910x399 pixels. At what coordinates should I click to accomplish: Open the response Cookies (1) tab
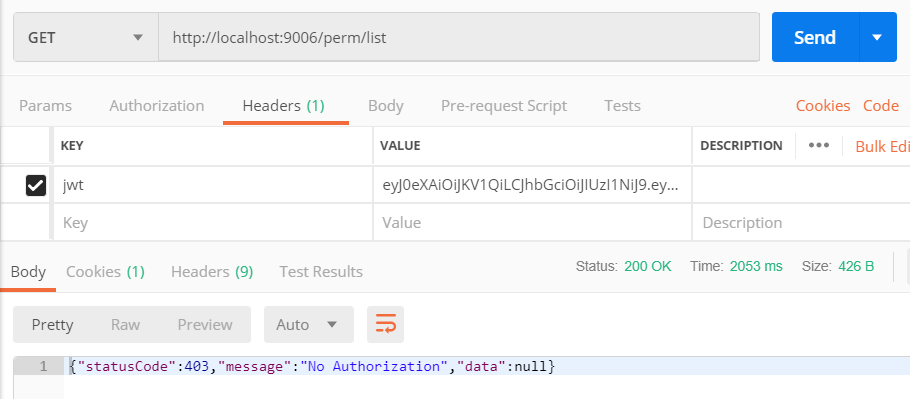(105, 271)
